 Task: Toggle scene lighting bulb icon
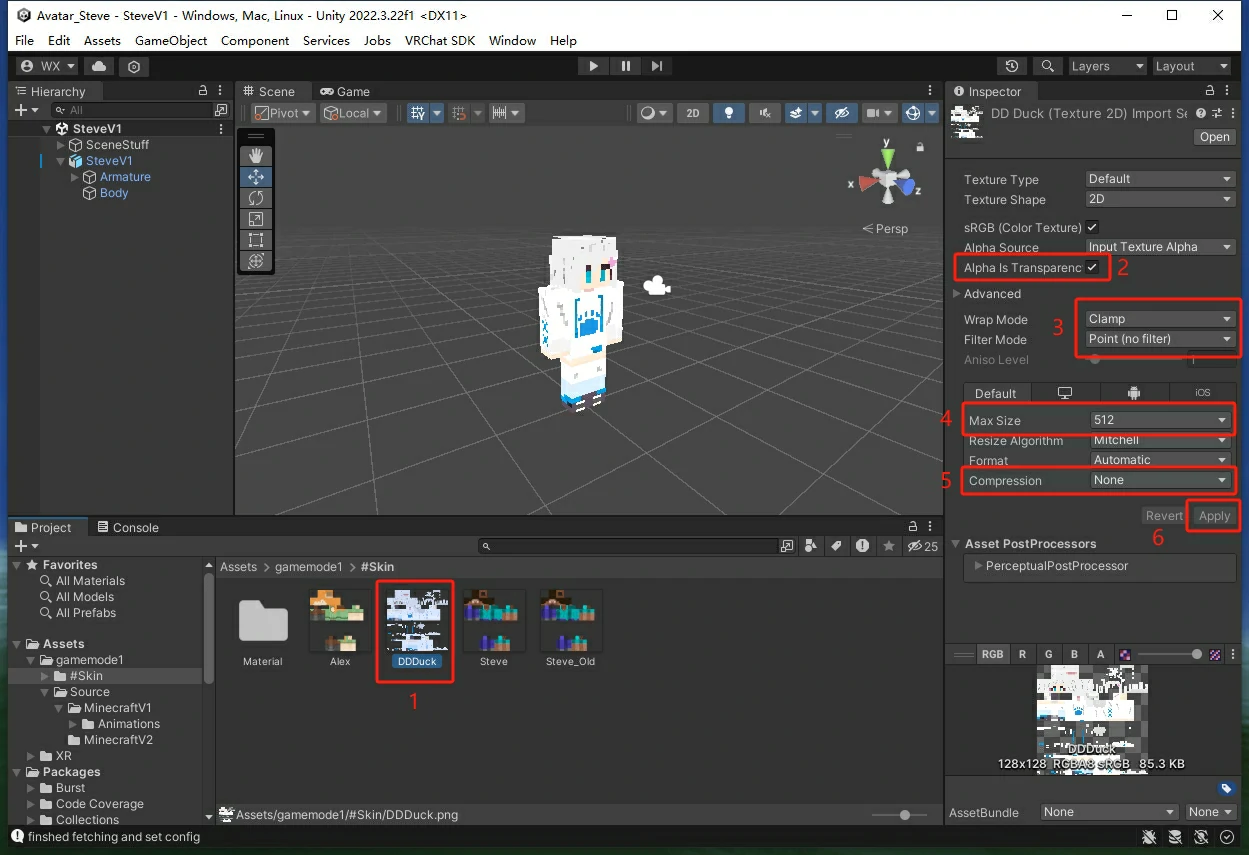coord(729,113)
